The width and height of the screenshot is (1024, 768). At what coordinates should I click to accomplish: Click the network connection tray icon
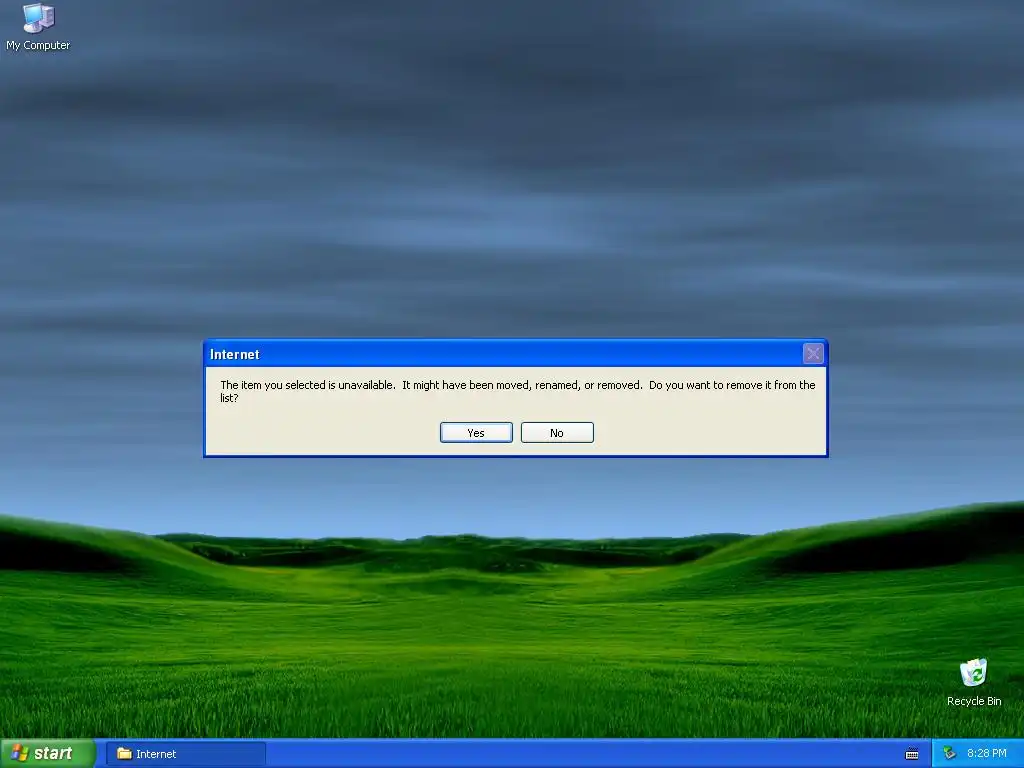[x=950, y=754]
